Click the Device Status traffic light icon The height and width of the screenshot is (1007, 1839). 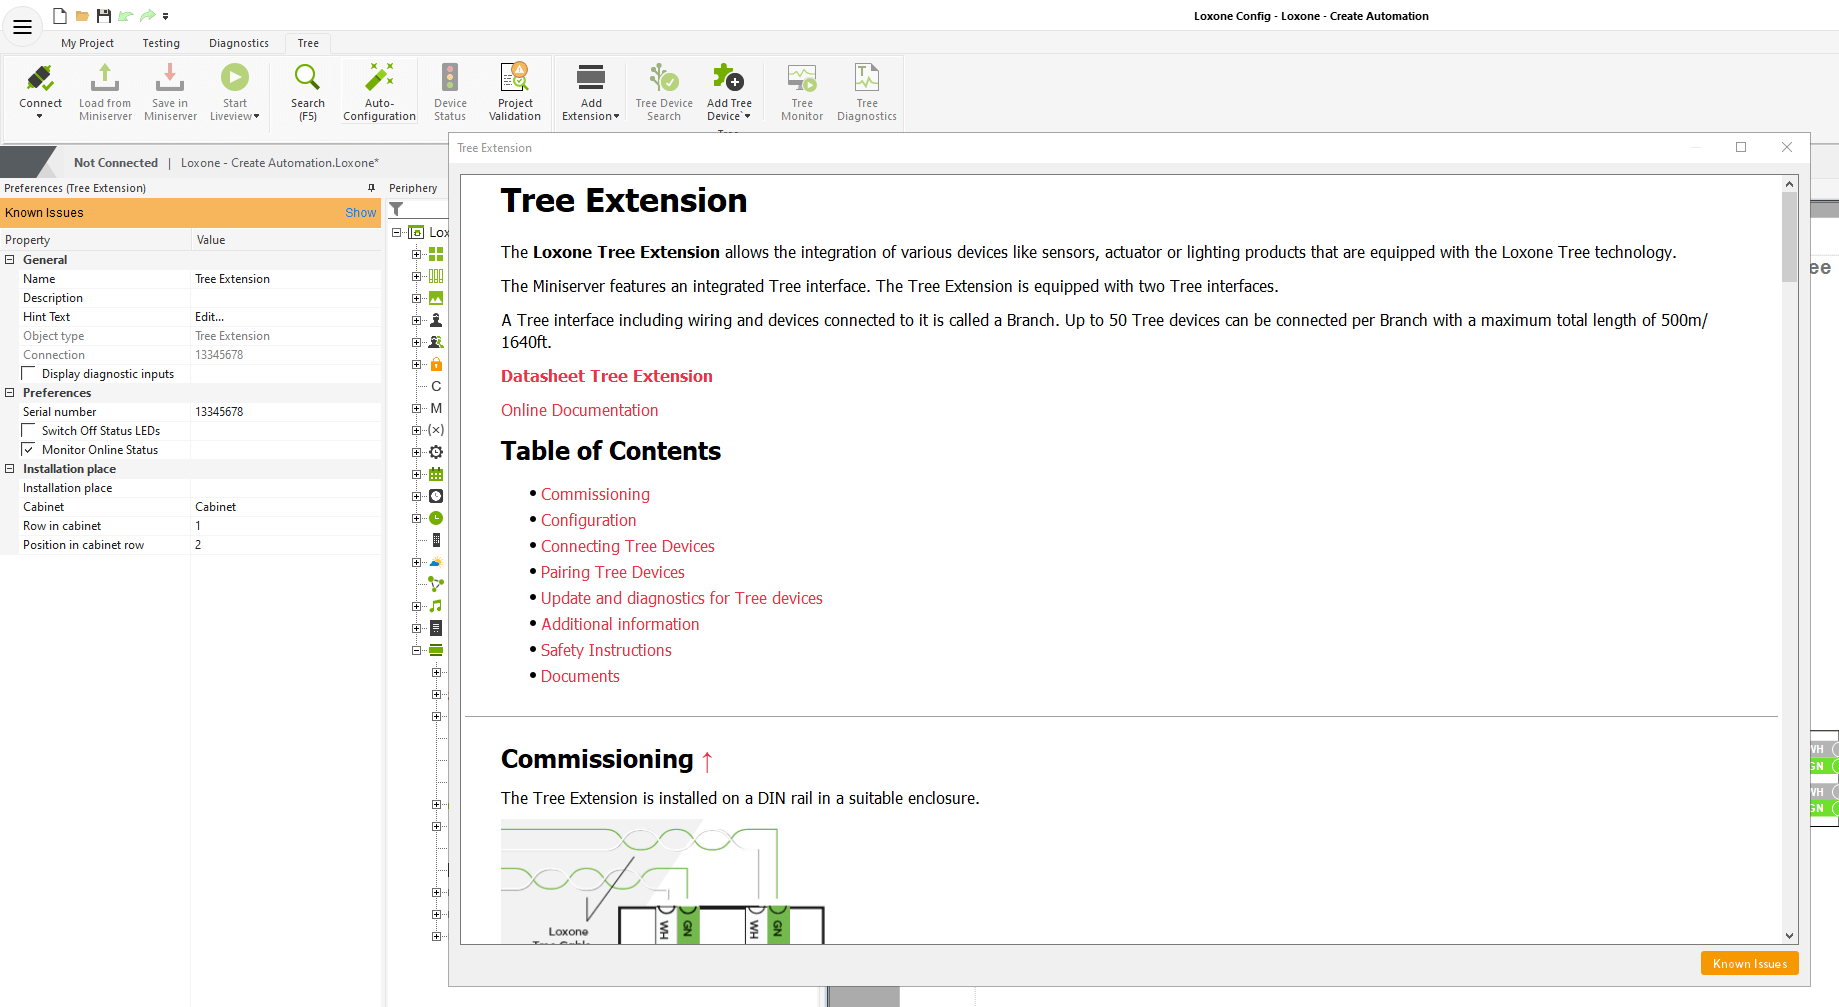(450, 80)
